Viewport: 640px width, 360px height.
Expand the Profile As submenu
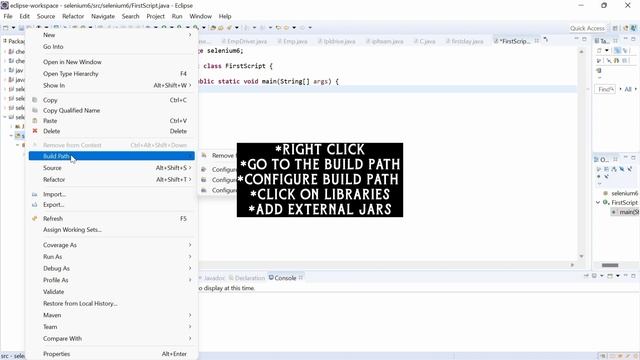pyautogui.click(x=111, y=280)
